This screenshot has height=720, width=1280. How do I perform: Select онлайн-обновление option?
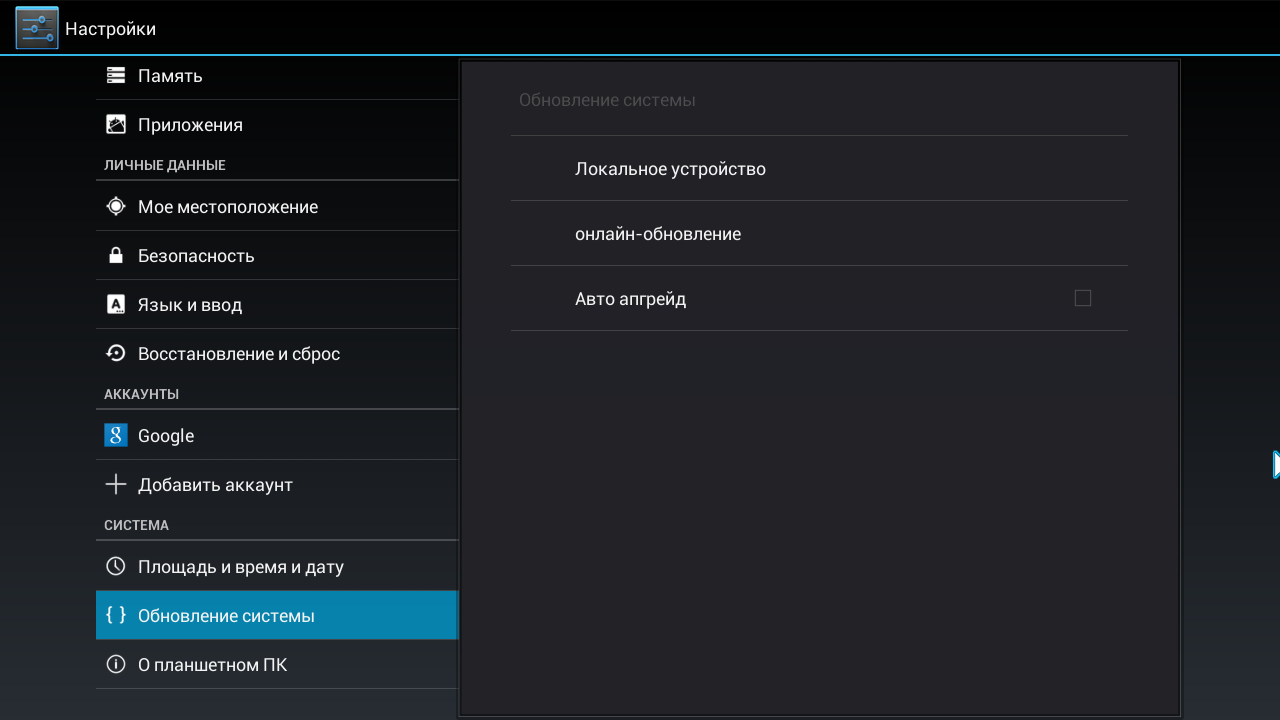pos(658,234)
